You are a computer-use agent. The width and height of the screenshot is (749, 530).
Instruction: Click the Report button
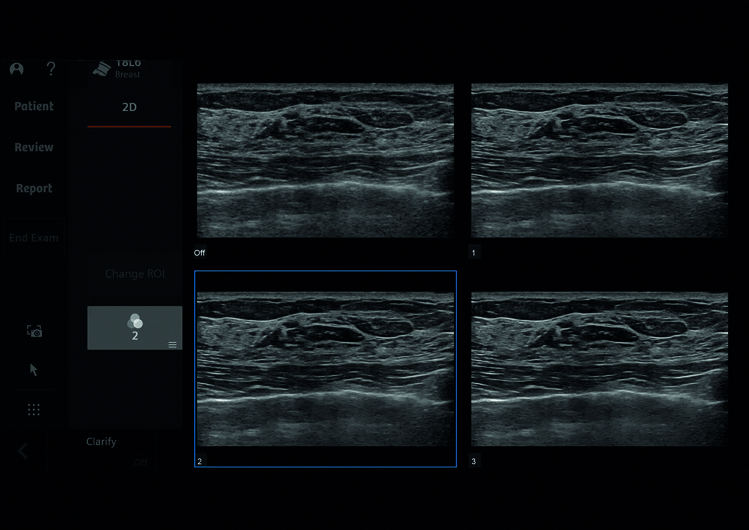tap(34, 189)
